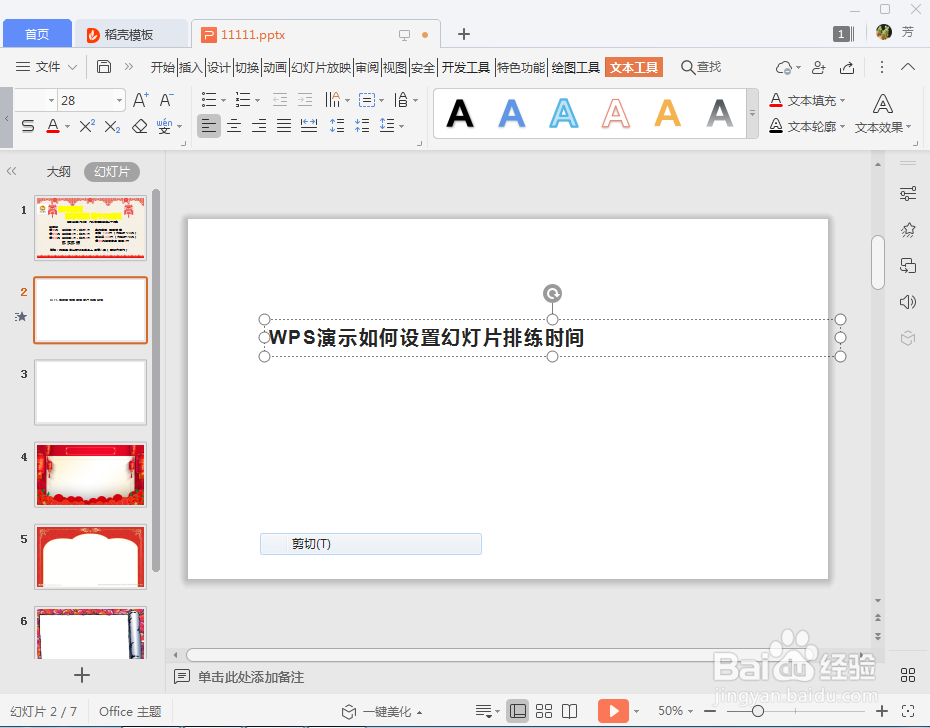Expand the 文本填充 text fill dropdown
Screen dimensions: 930x728
tap(843, 100)
